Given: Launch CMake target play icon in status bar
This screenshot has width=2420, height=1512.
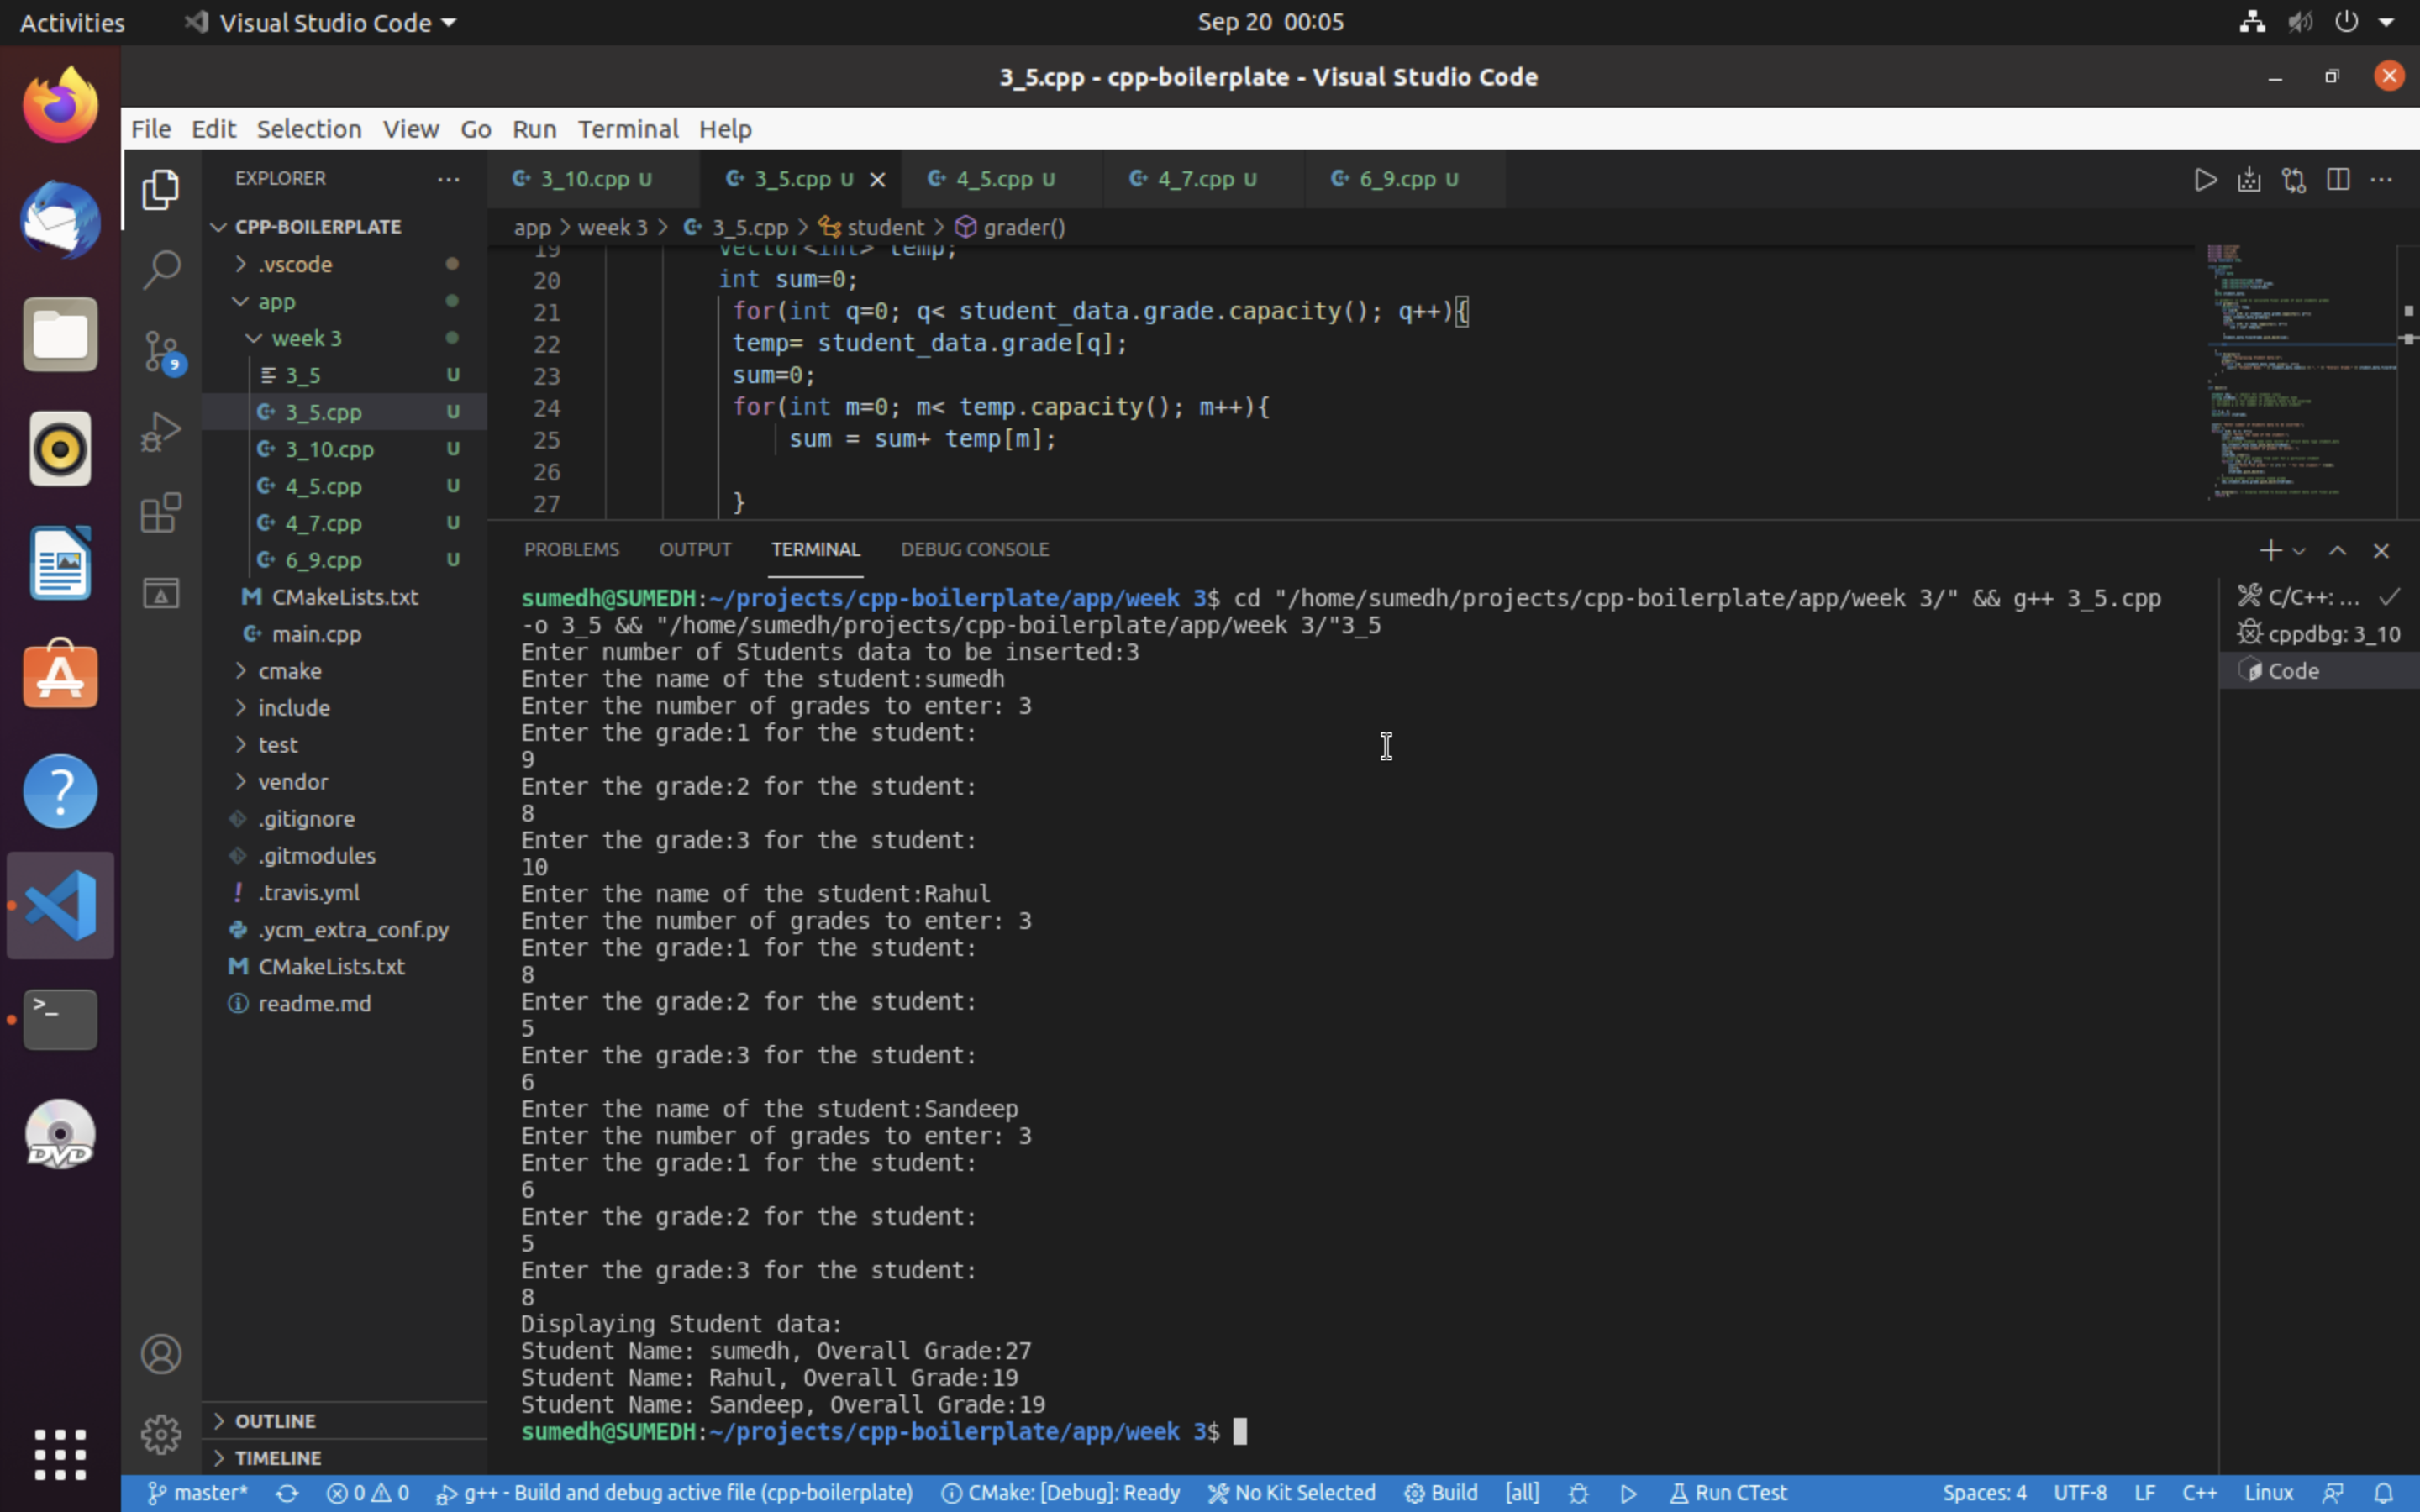Looking at the screenshot, I should click(1628, 1493).
